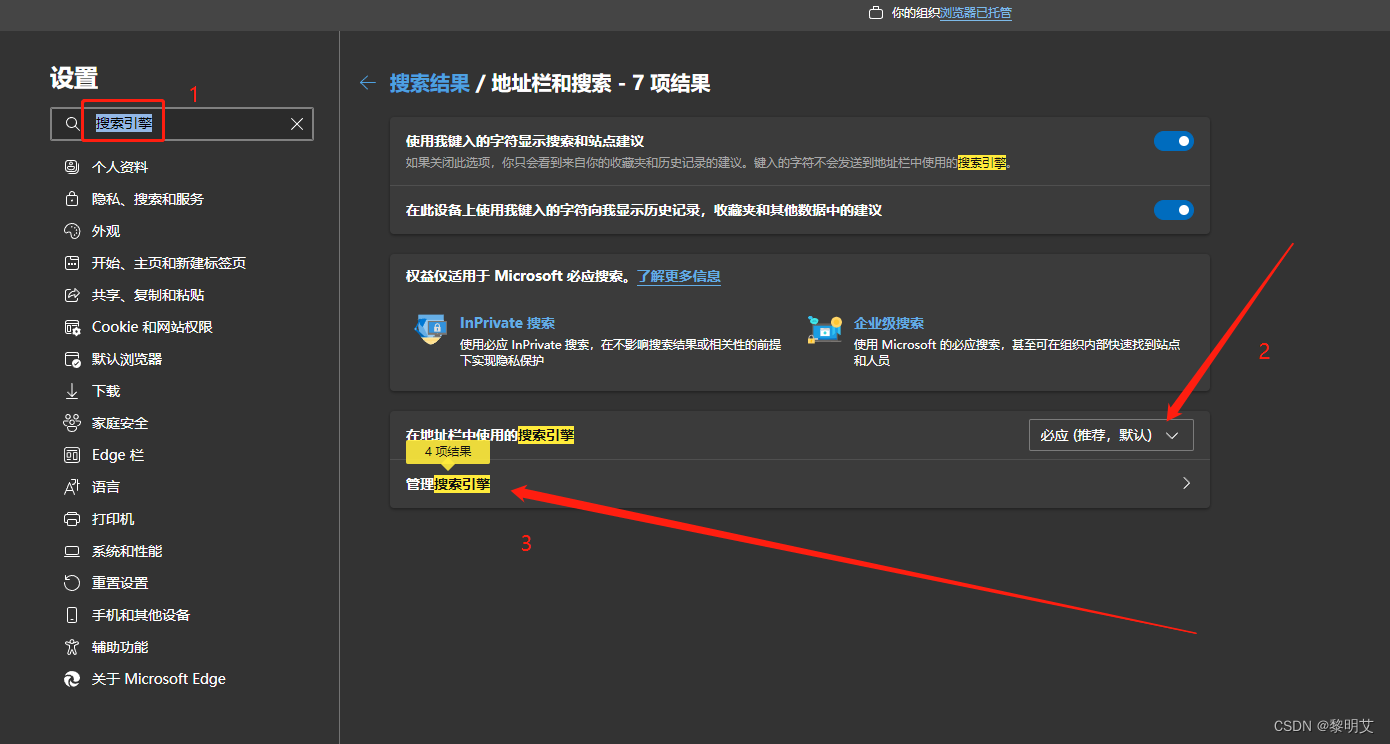The width and height of the screenshot is (1390, 744).
Task: Click the 打印机 printer icon
Action: 72,519
